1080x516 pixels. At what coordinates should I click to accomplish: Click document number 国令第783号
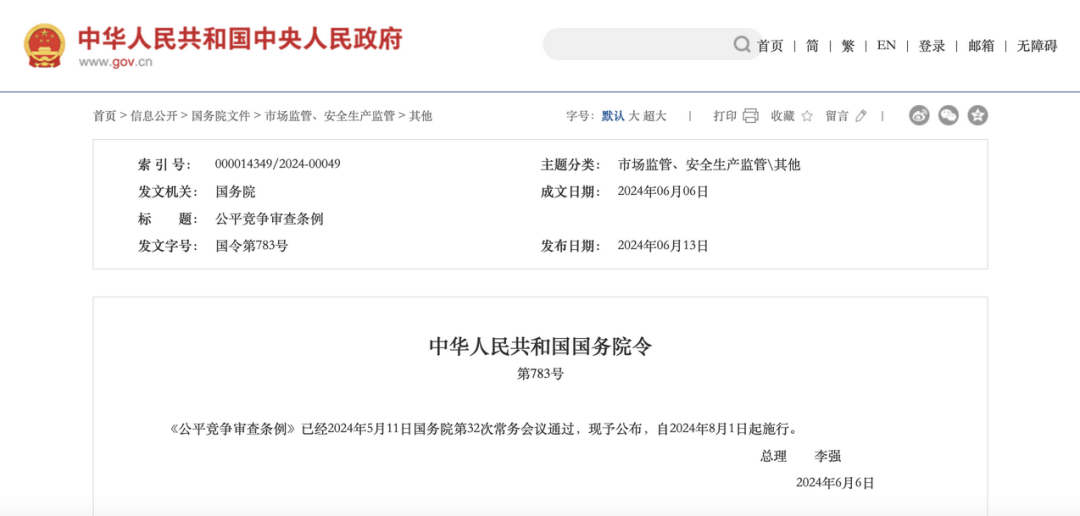click(x=251, y=246)
